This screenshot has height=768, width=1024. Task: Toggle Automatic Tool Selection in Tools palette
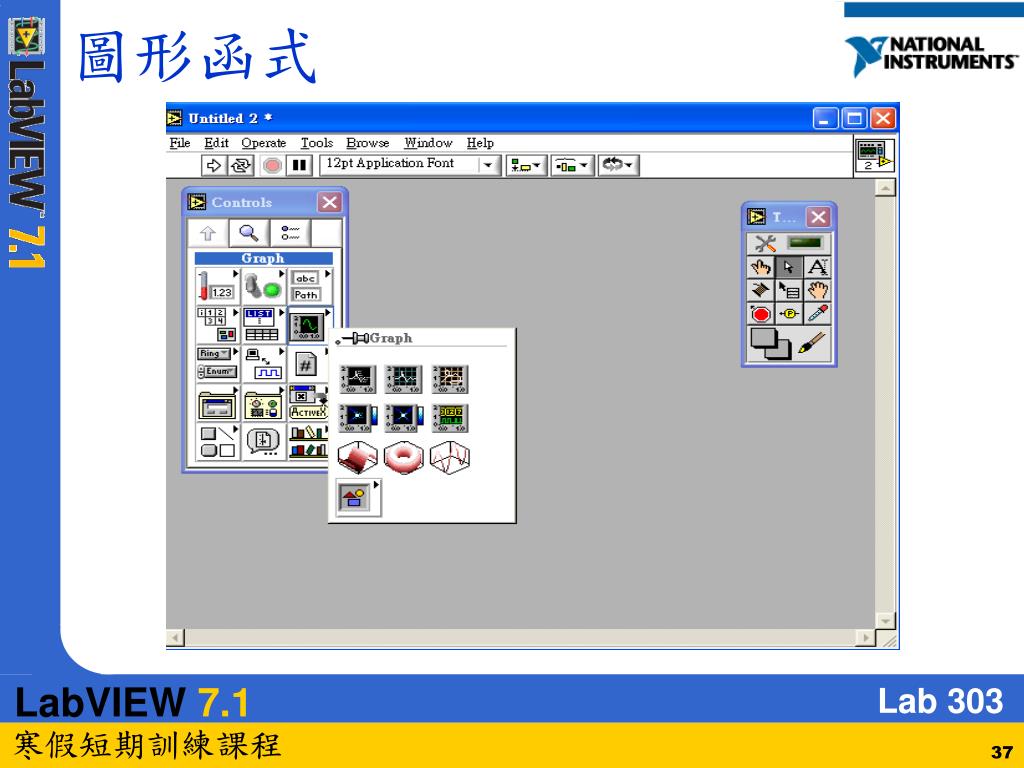point(789,244)
